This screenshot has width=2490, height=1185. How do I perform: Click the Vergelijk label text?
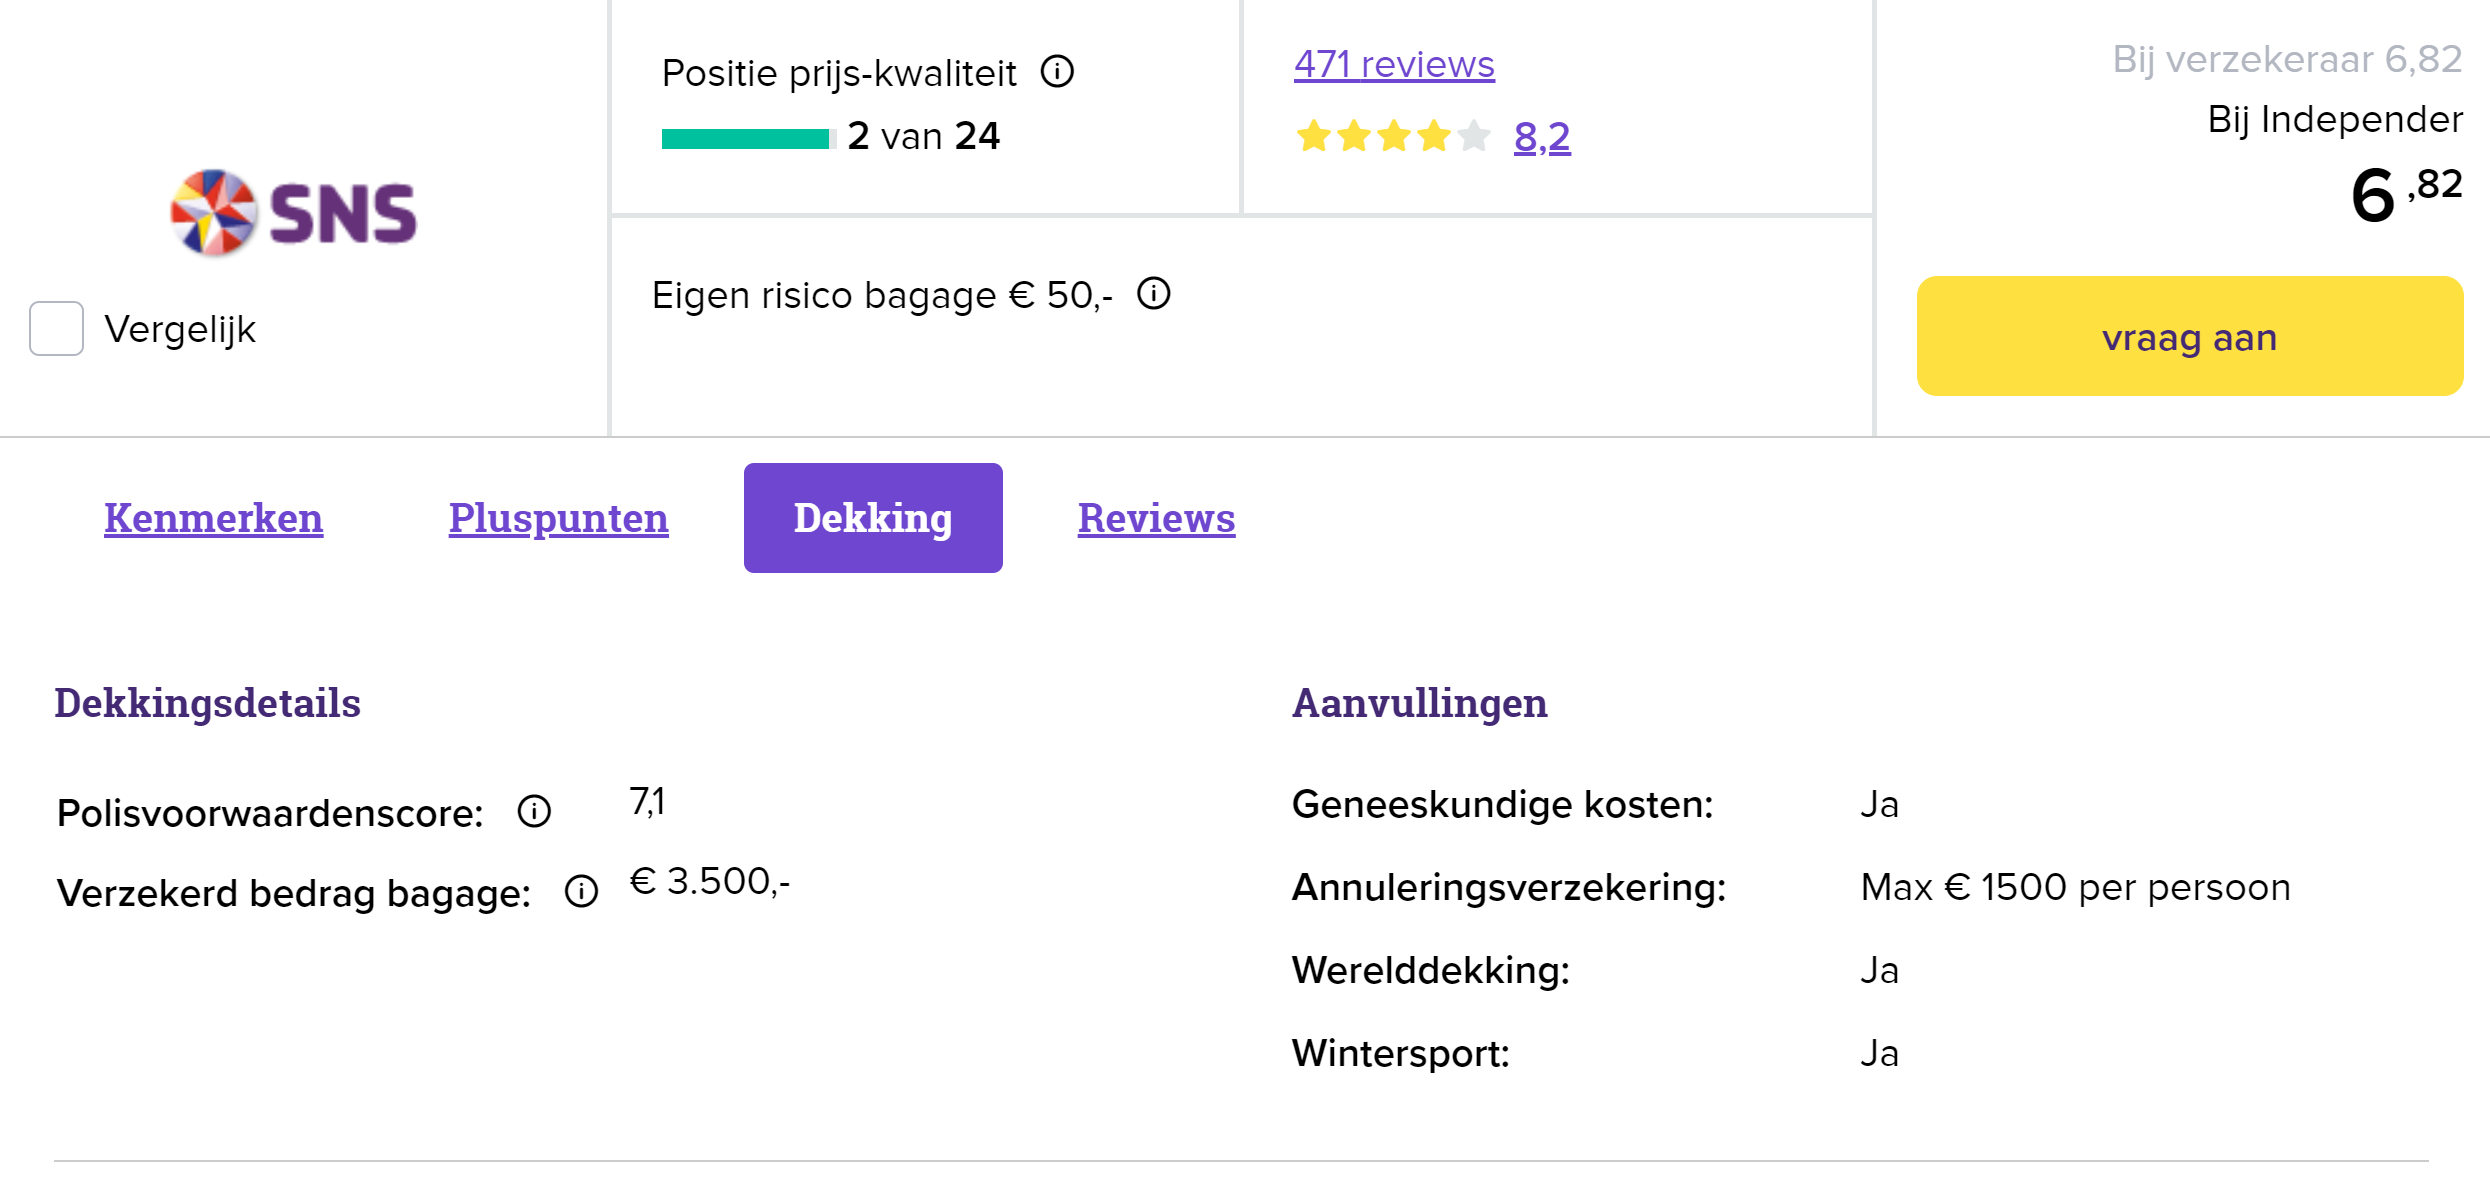(x=180, y=329)
